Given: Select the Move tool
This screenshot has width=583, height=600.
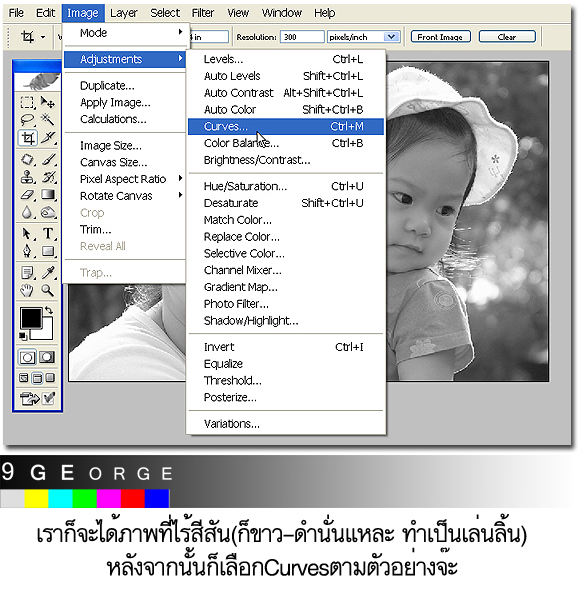Looking at the screenshot, I should pos(48,102).
